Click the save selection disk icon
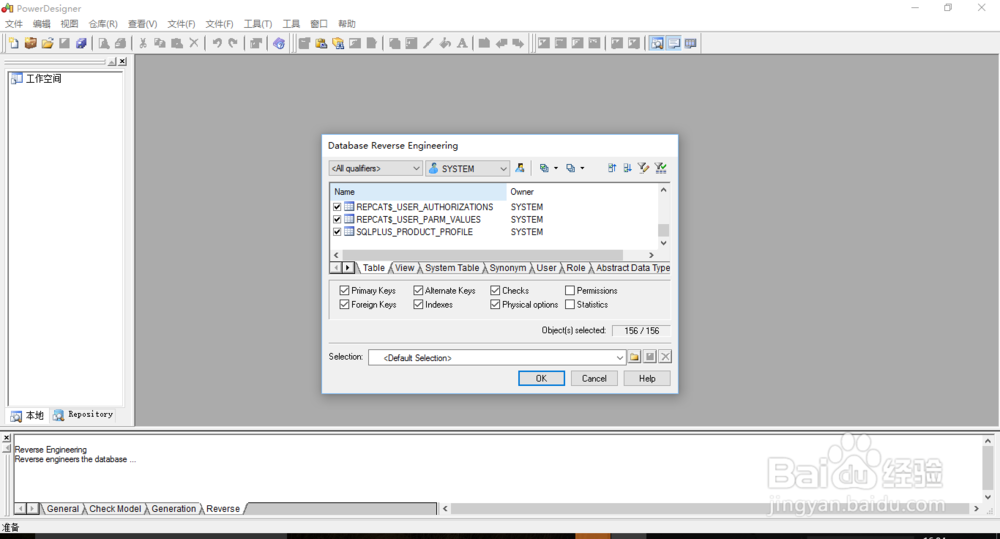The width and height of the screenshot is (1000, 539). click(x=649, y=357)
